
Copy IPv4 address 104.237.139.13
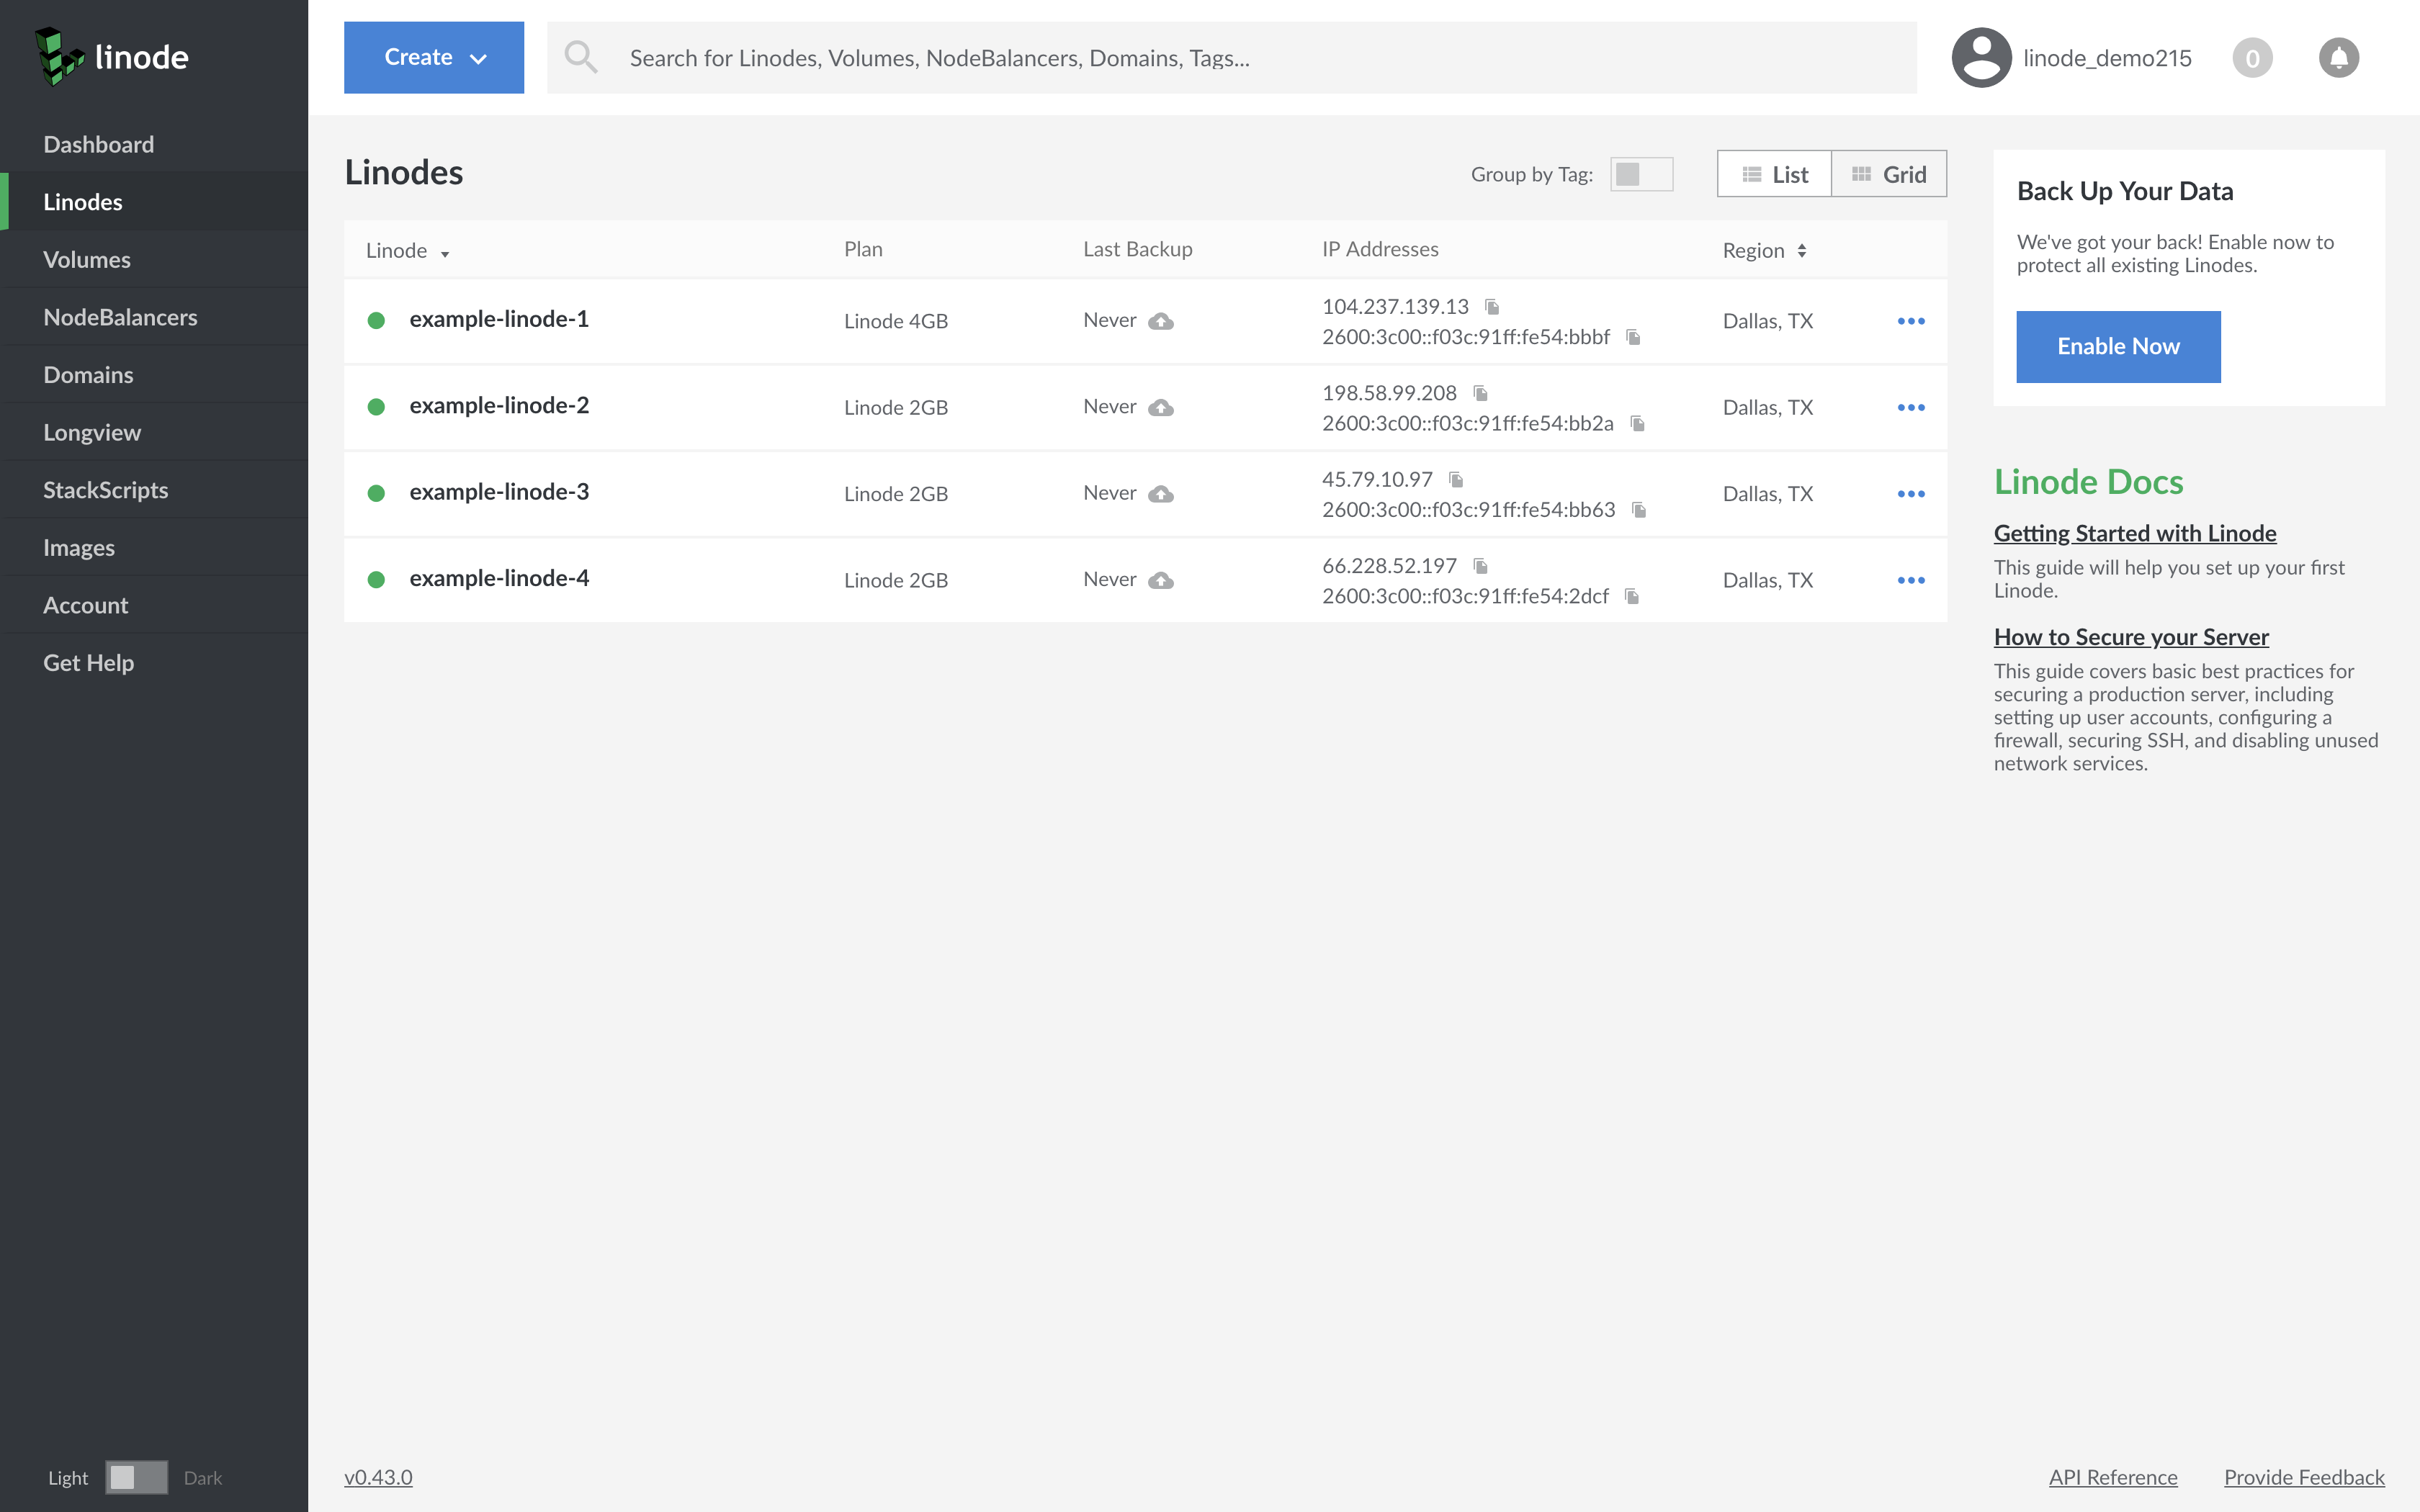[1492, 307]
